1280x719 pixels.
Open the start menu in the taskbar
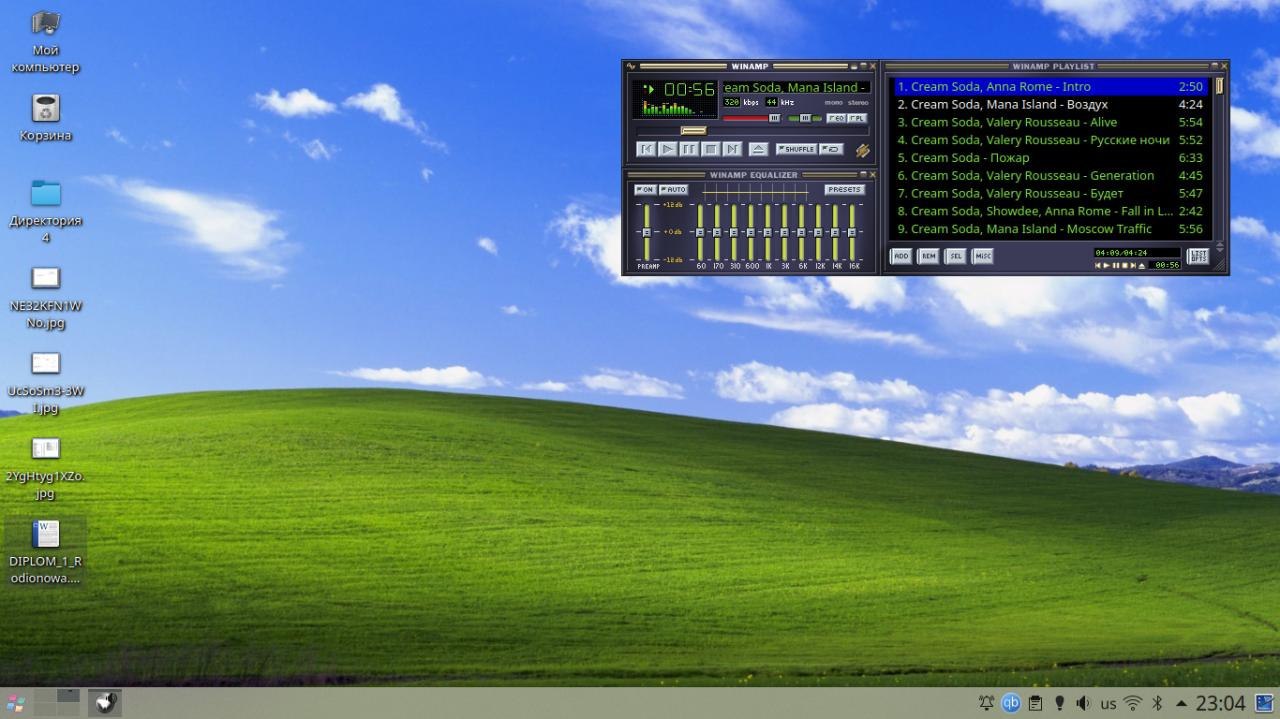tap(16, 703)
